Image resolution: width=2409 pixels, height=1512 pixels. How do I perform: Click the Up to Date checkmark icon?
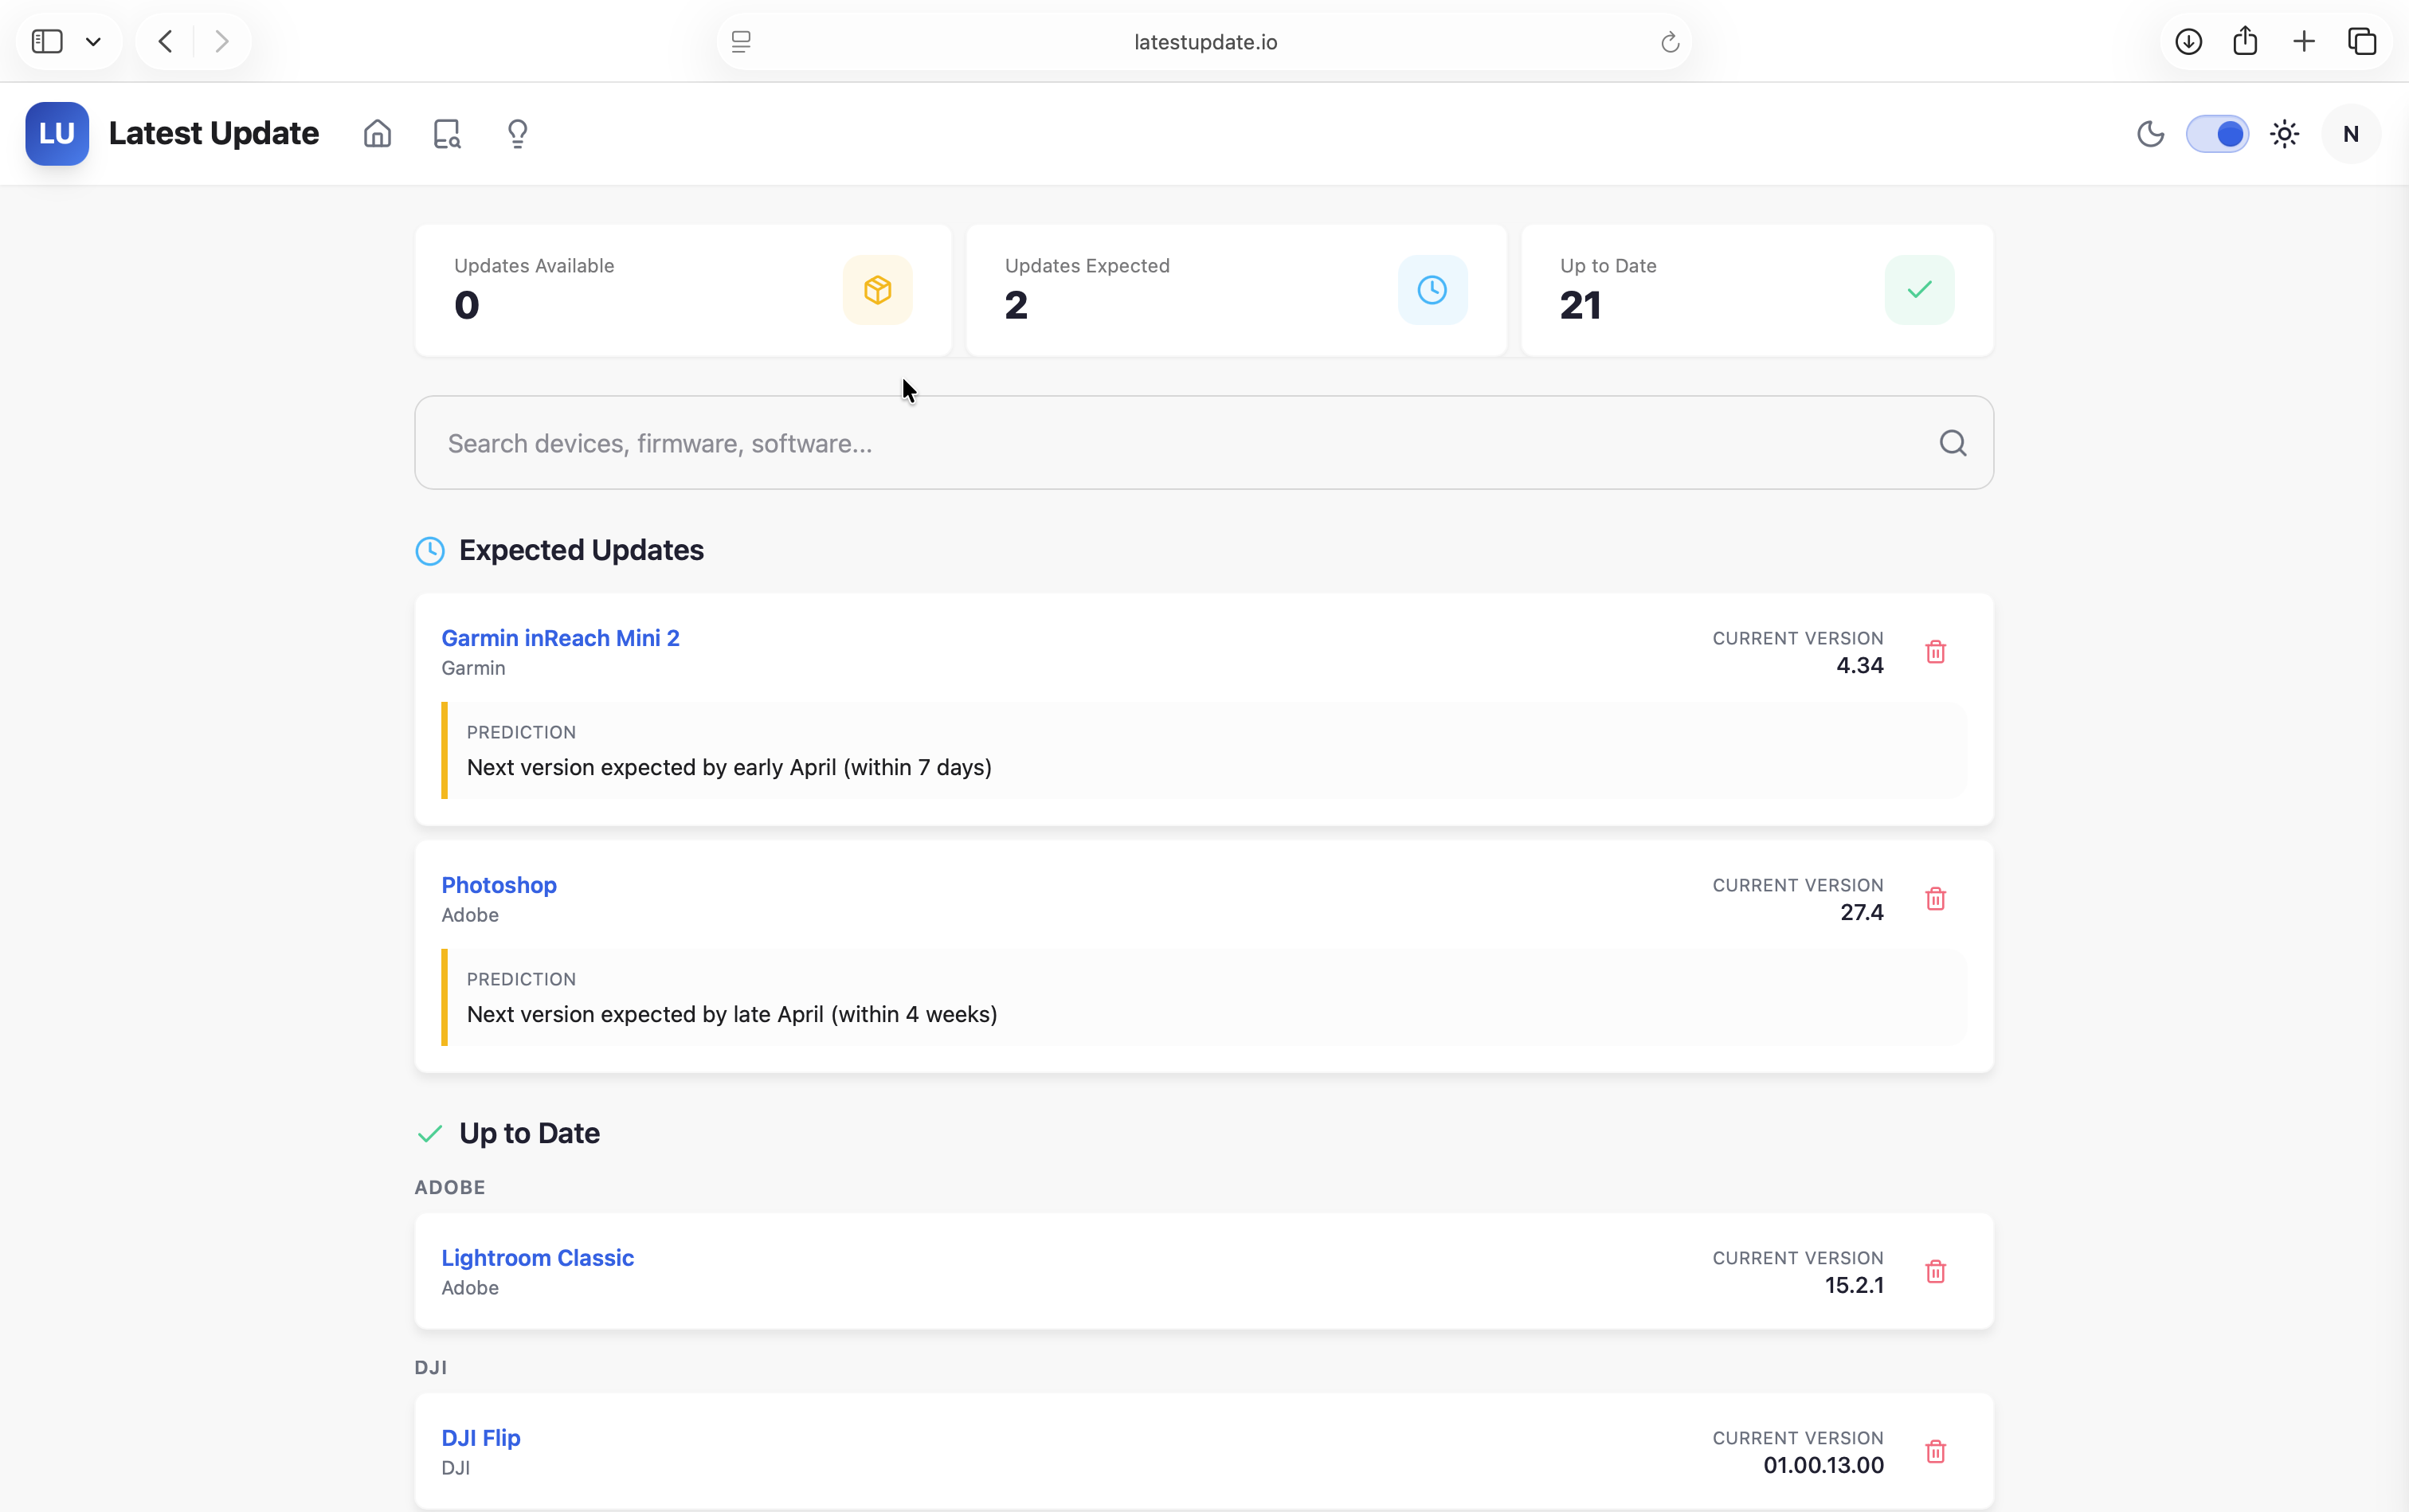1919,290
